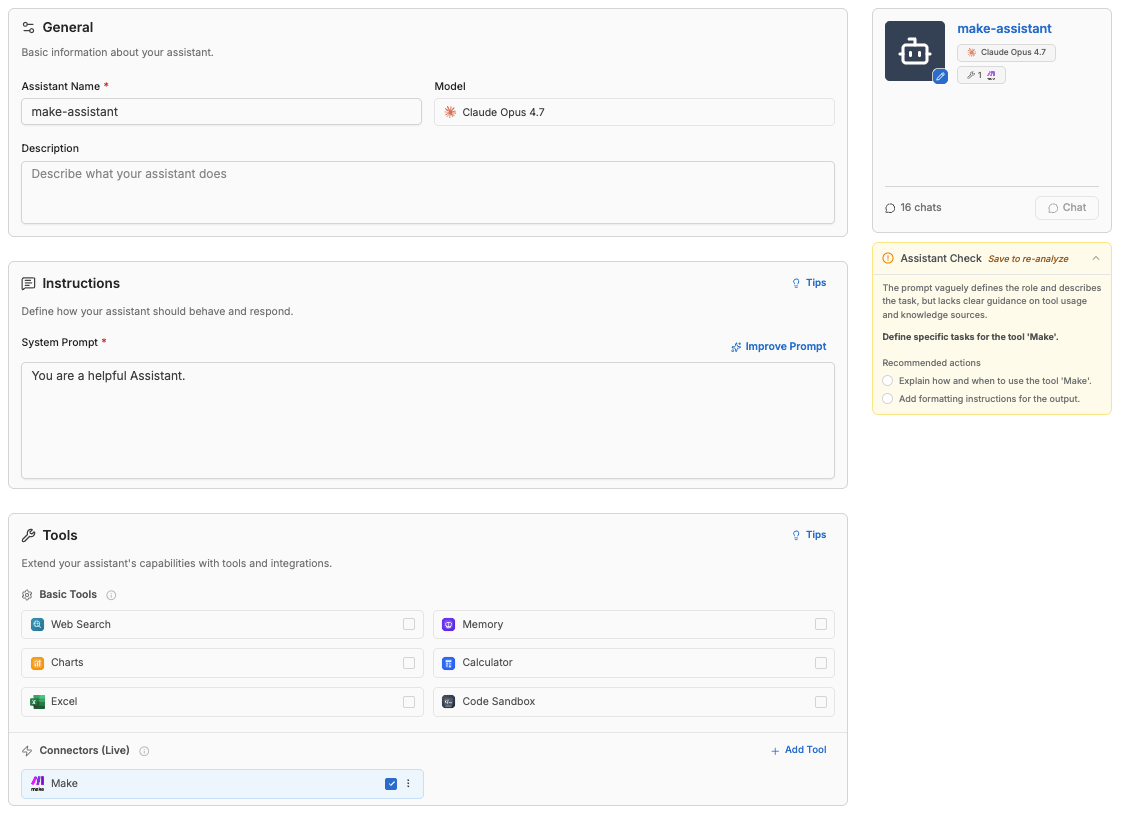The image size is (1122, 827).
Task: Click the Chat button in assistant card
Action: [1066, 207]
